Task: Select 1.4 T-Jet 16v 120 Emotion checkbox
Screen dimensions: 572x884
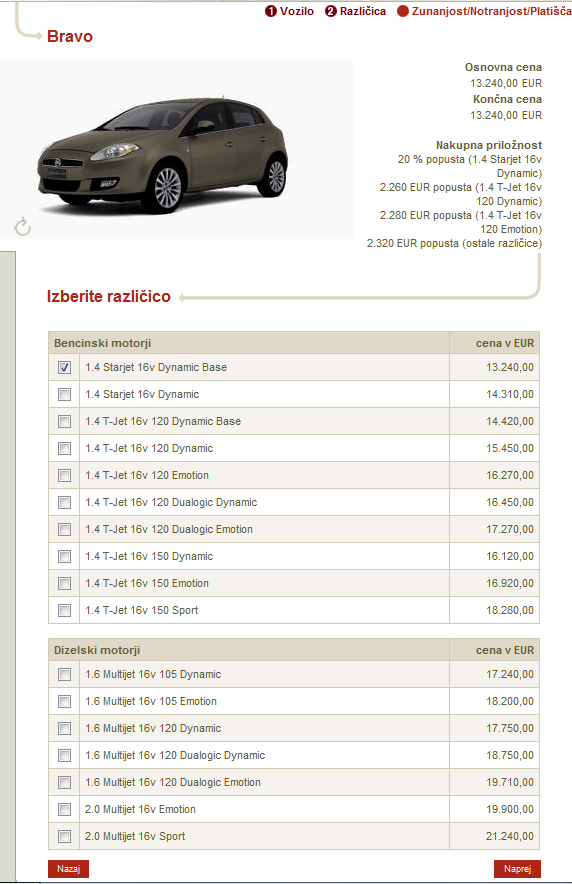Action: [x=64, y=476]
